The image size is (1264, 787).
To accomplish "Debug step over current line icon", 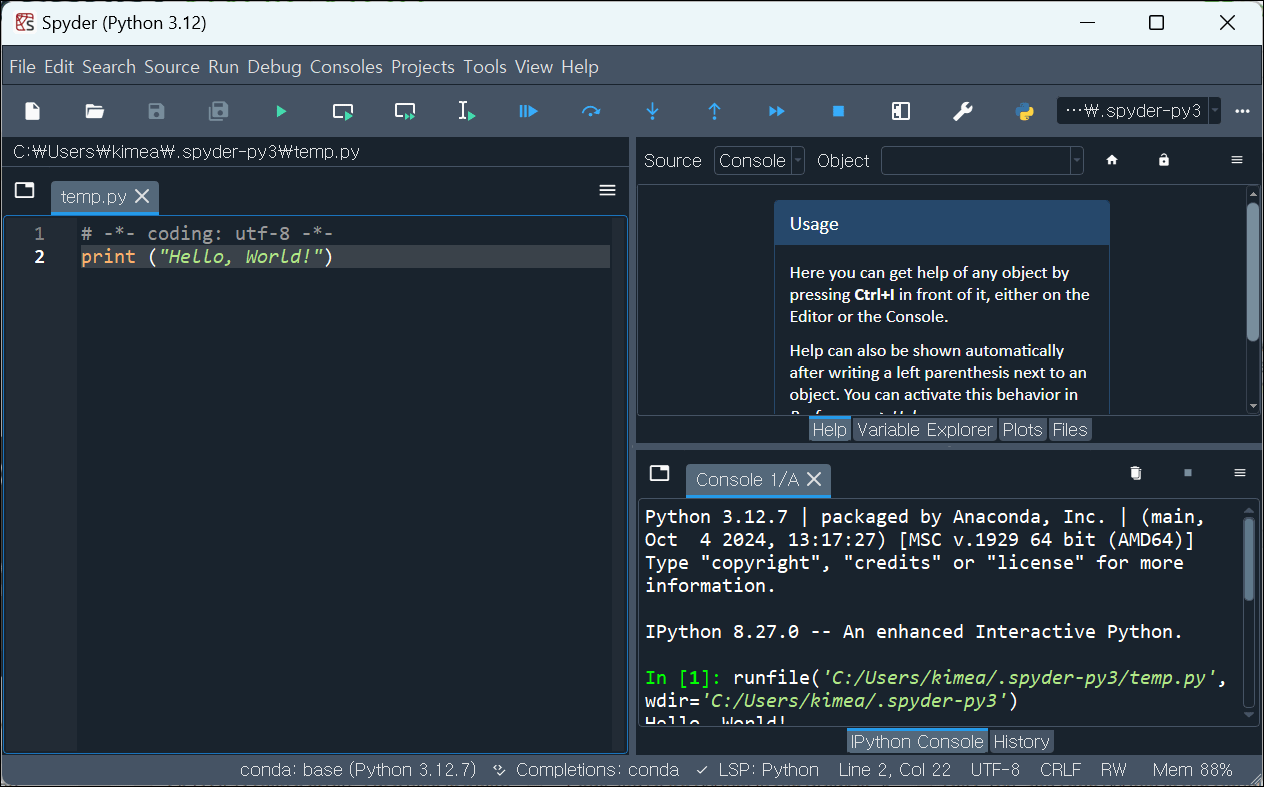I will (x=591, y=111).
